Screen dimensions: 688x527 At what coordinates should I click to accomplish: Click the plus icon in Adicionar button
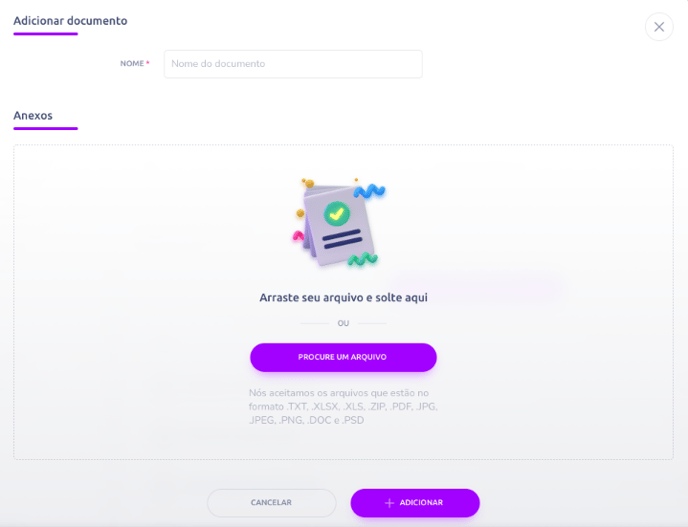coord(389,503)
